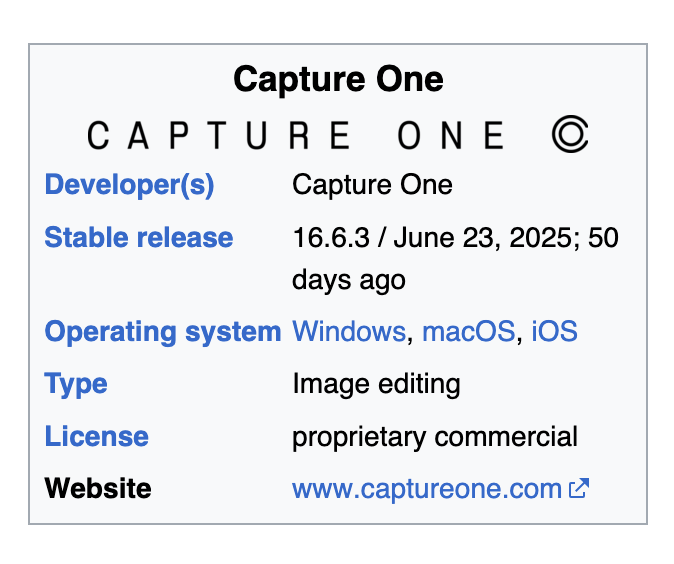Follow the Stable release link
The height and width of the screenshot is (564, 674).
(139, 237)
